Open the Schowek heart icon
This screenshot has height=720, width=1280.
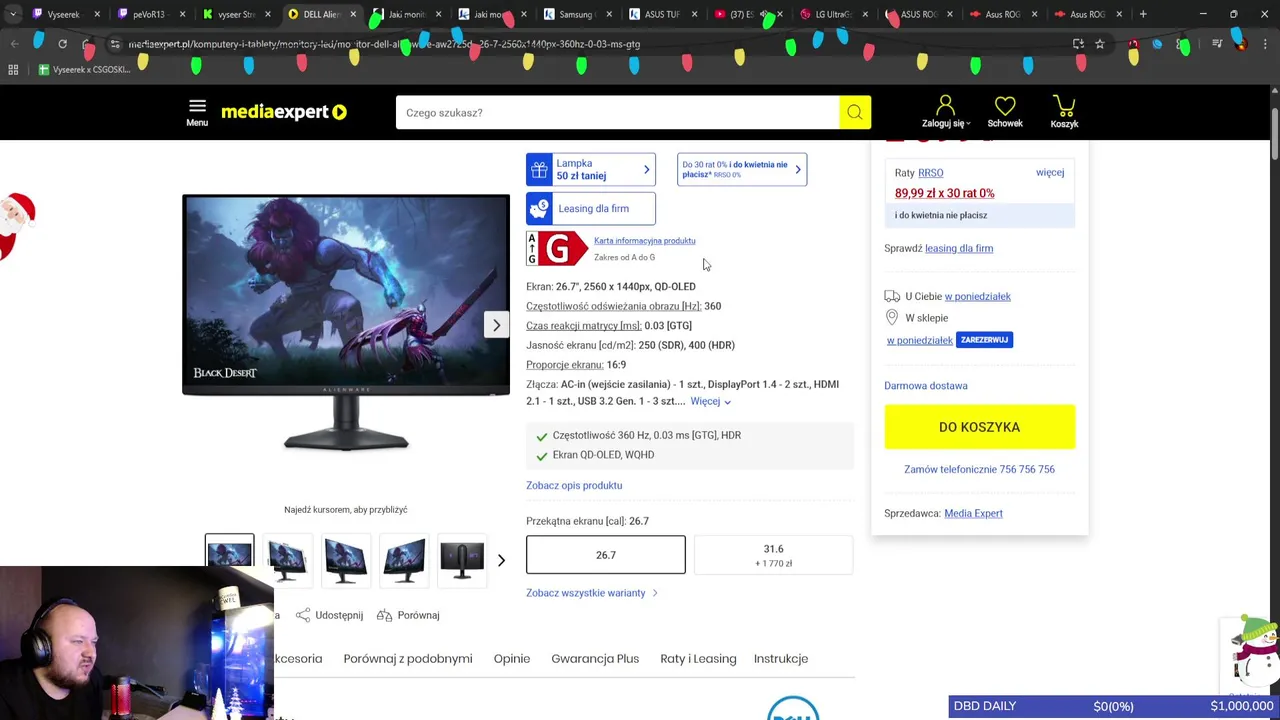[x=1005, y=105]
